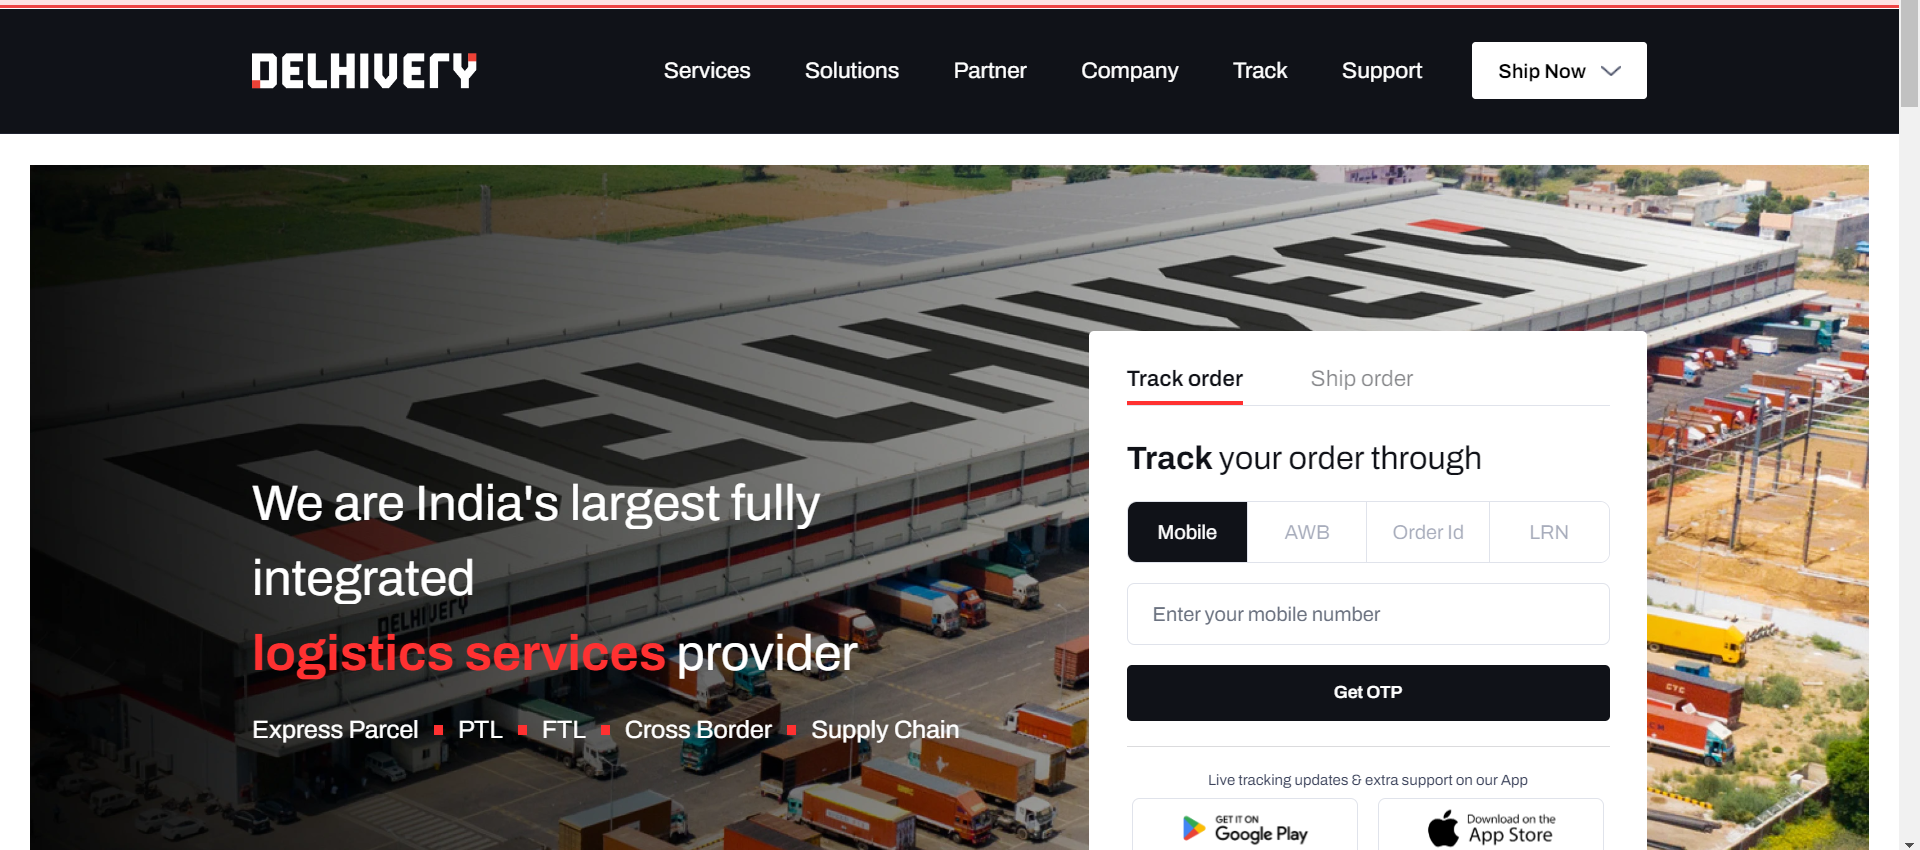Choose AWB tracking option
The width and height of the screenshot is (1920, 850).
point(1307,532)
